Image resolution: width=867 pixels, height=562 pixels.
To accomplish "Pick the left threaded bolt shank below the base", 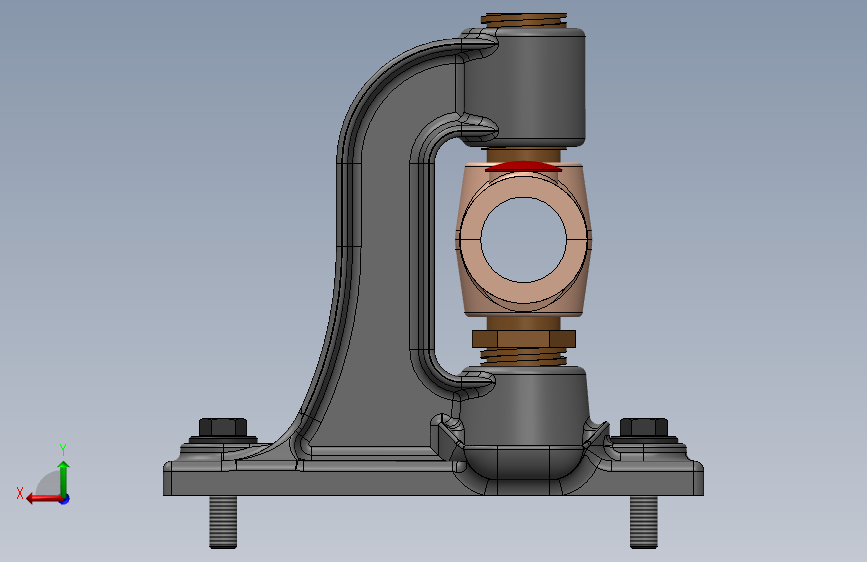I will pos(223,522).
